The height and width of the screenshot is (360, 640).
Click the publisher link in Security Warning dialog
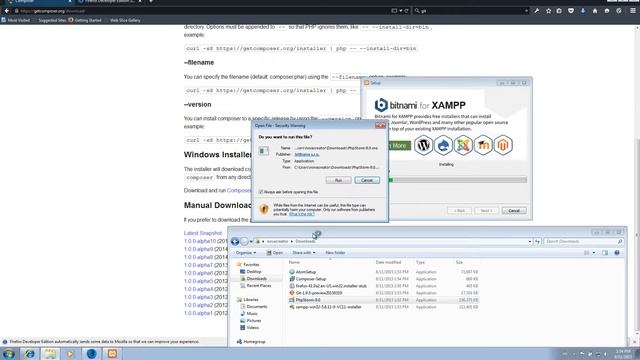click(307, 155)
